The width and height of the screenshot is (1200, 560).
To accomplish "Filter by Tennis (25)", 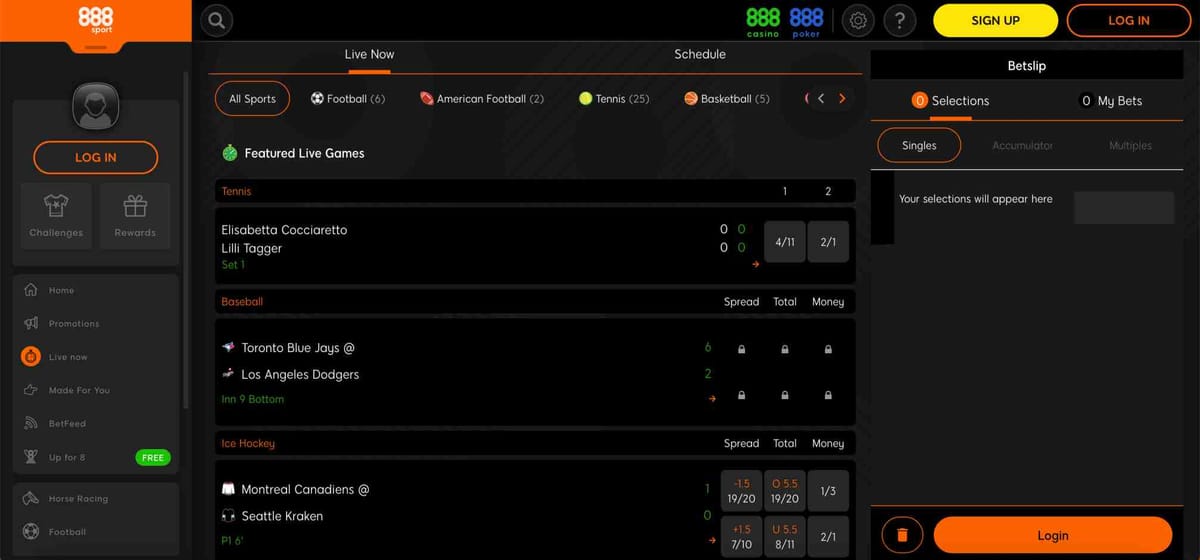I will [x=614, y=99].
